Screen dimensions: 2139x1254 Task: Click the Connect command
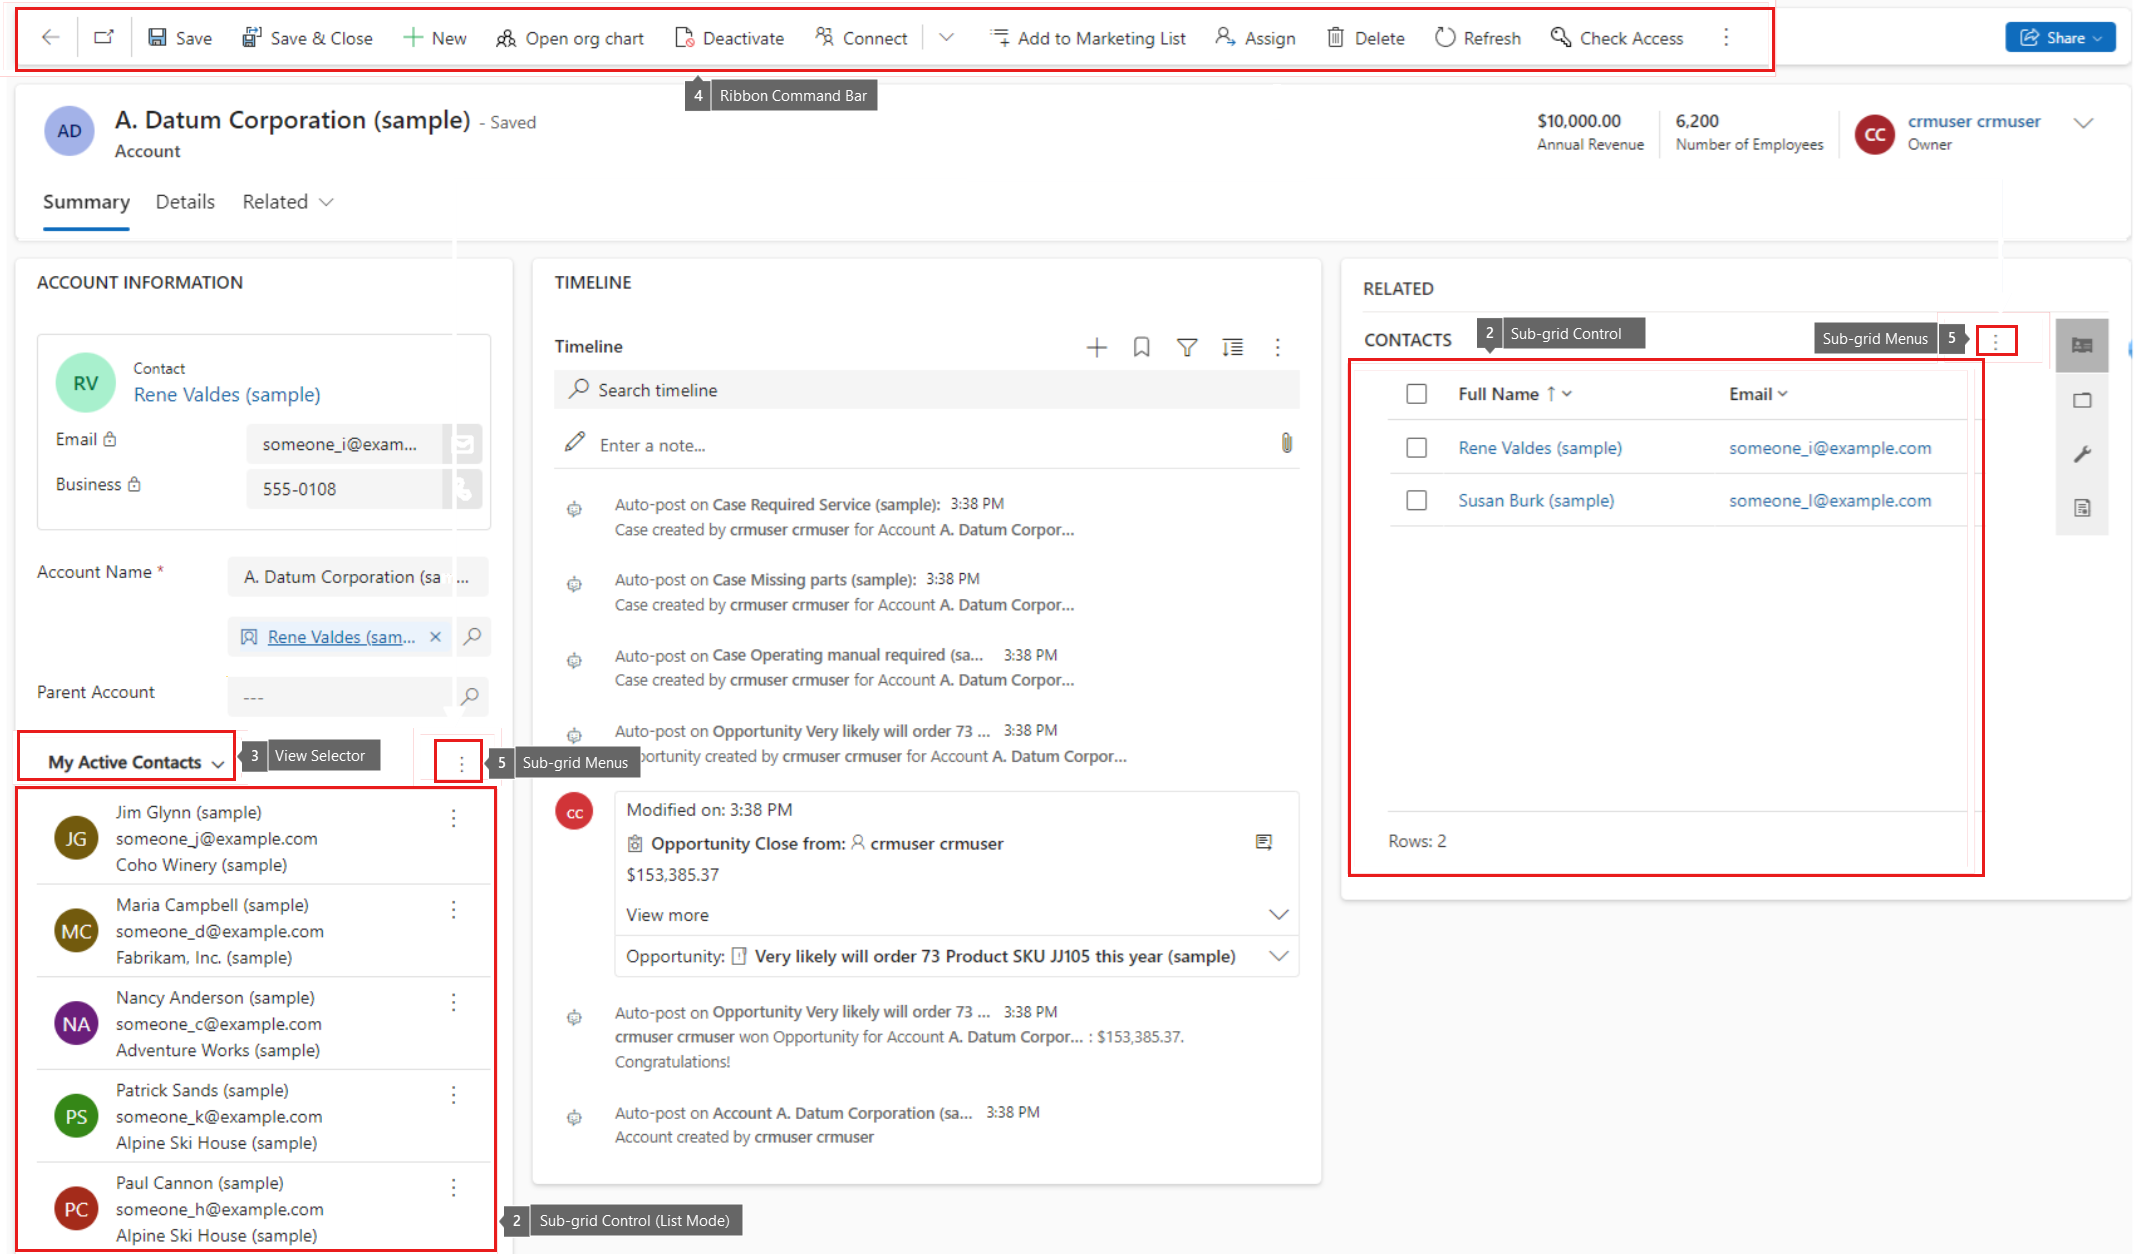(x=861, y=38)
